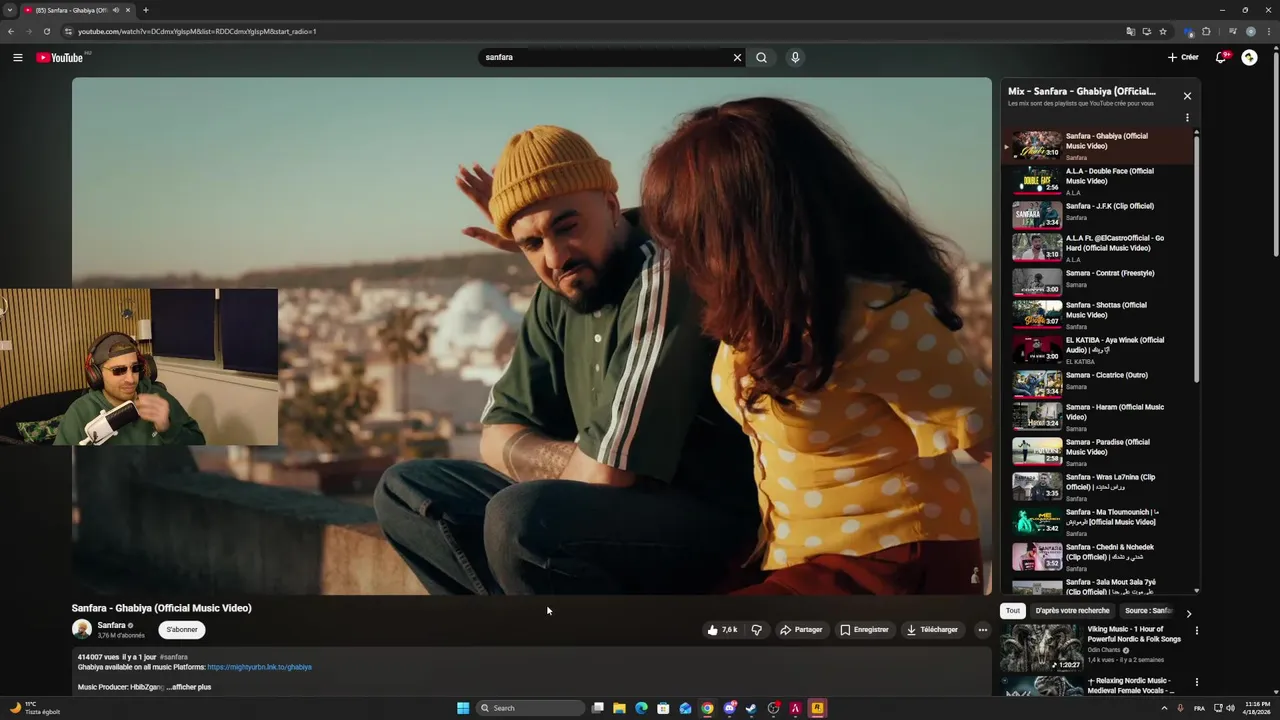Show hidden system tray icons chevron
Screen dimensions: 1280x720
click(1164, 708)
